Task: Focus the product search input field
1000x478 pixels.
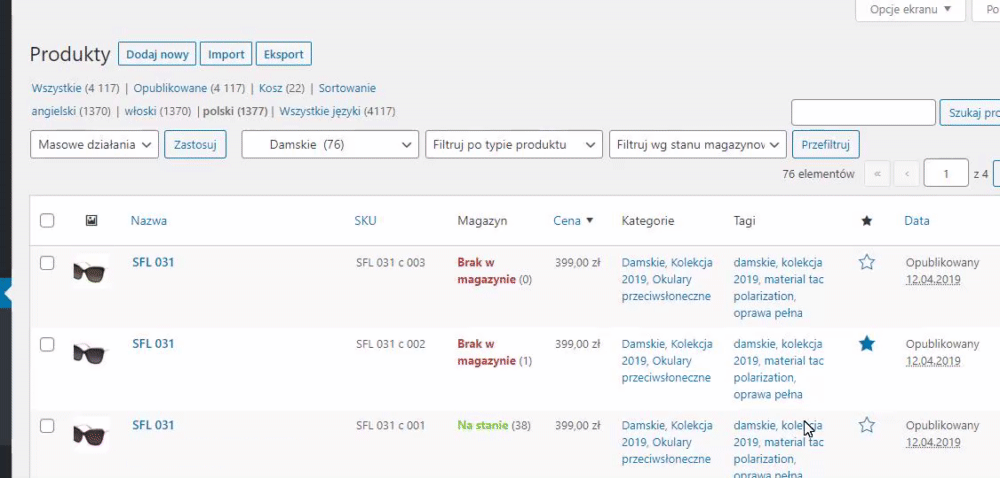Action: (863, 113)
